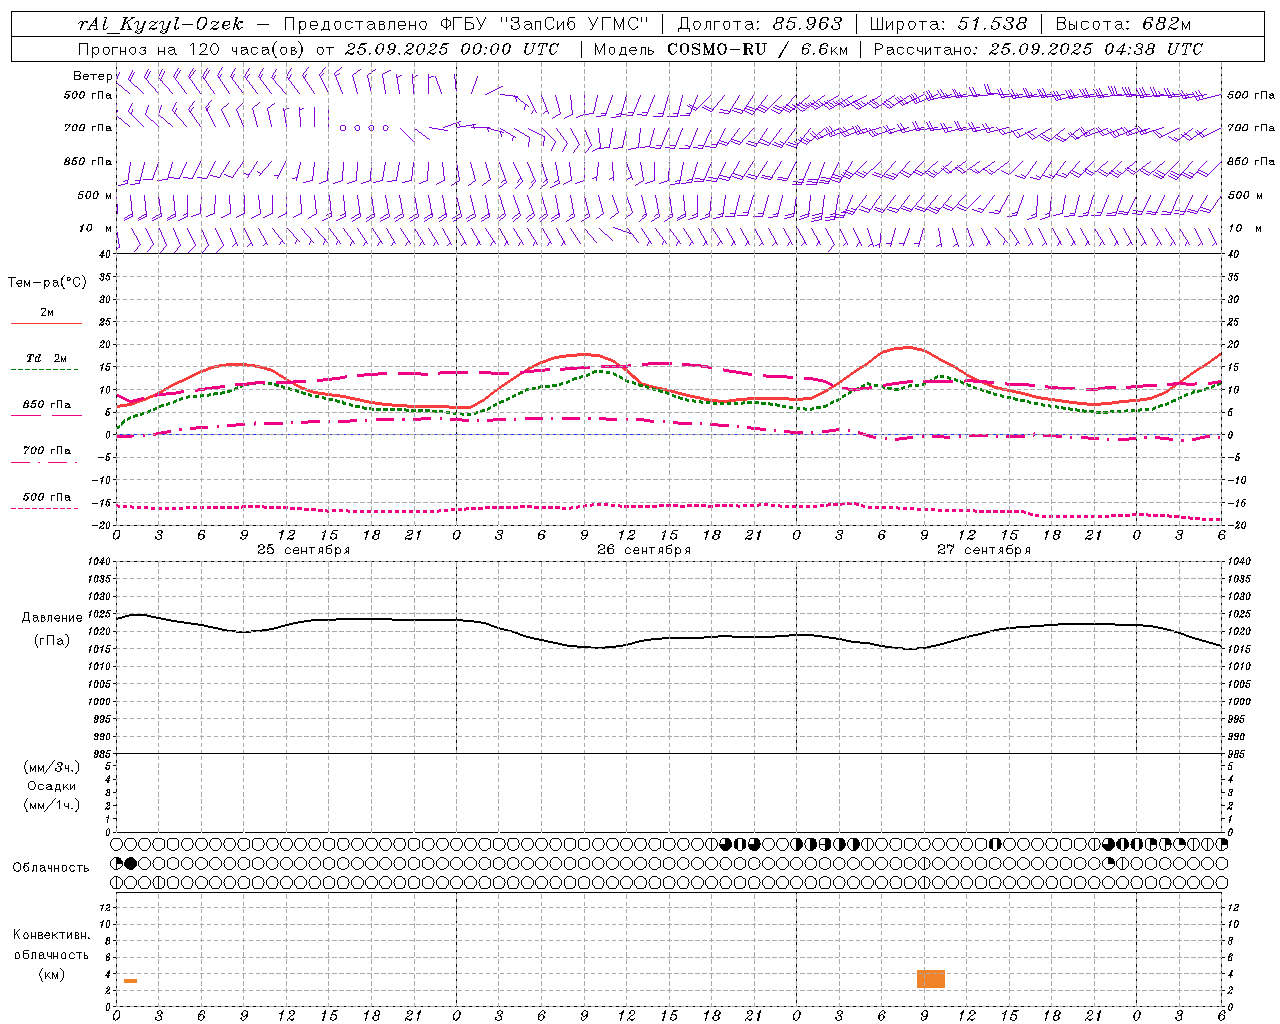1280x1024 pixels.
Task: Click the Высота: 682м value
Action: click(1123, 24)
